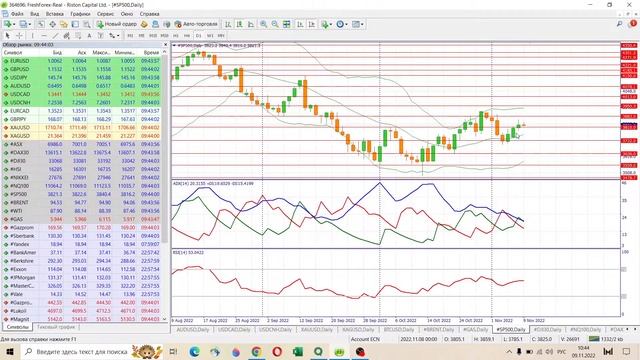Select the arrow cursor tool
The height and width of the screenshot is (360, 640).
pos(7,36)
